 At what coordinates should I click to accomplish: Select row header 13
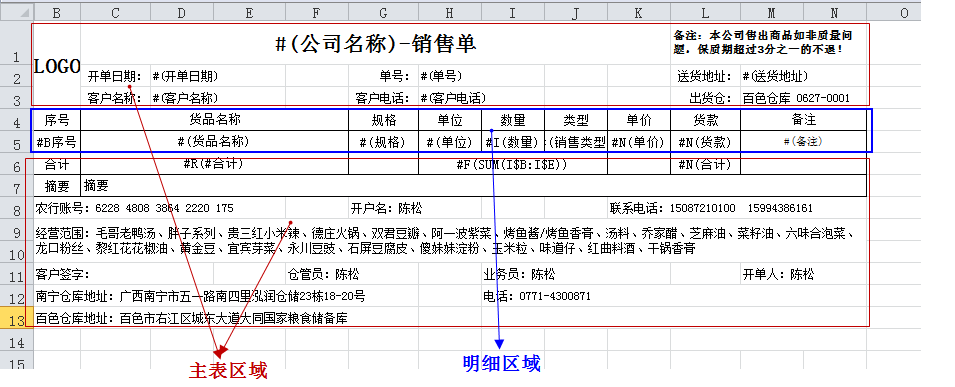[16, 318]
